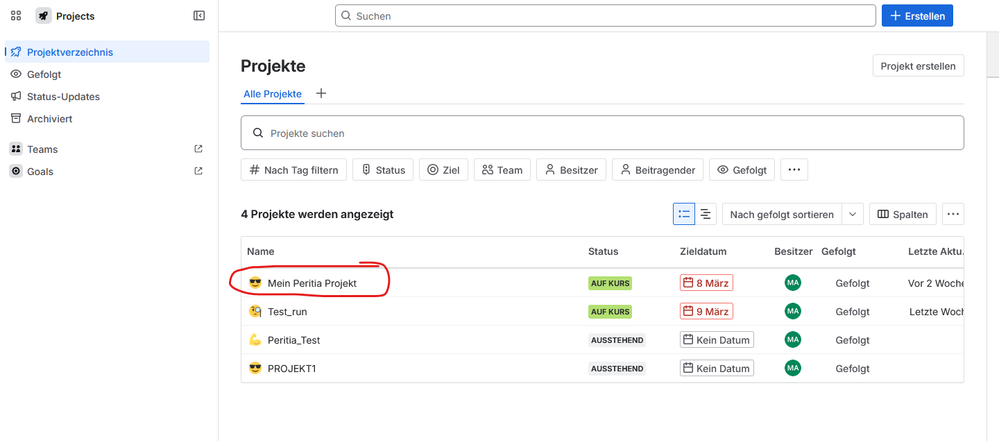
Task: Open Nach Tag filtern filter
Action: 294,170
